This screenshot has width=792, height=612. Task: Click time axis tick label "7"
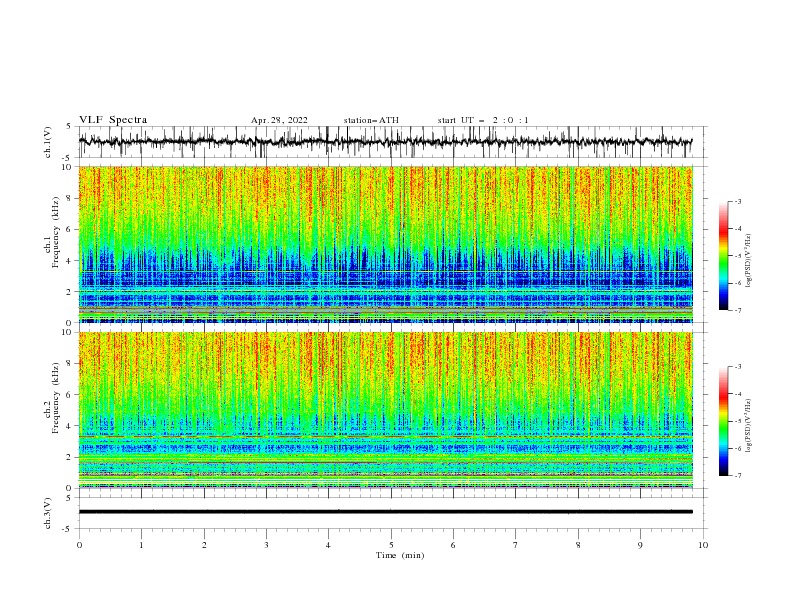[516, 545]
